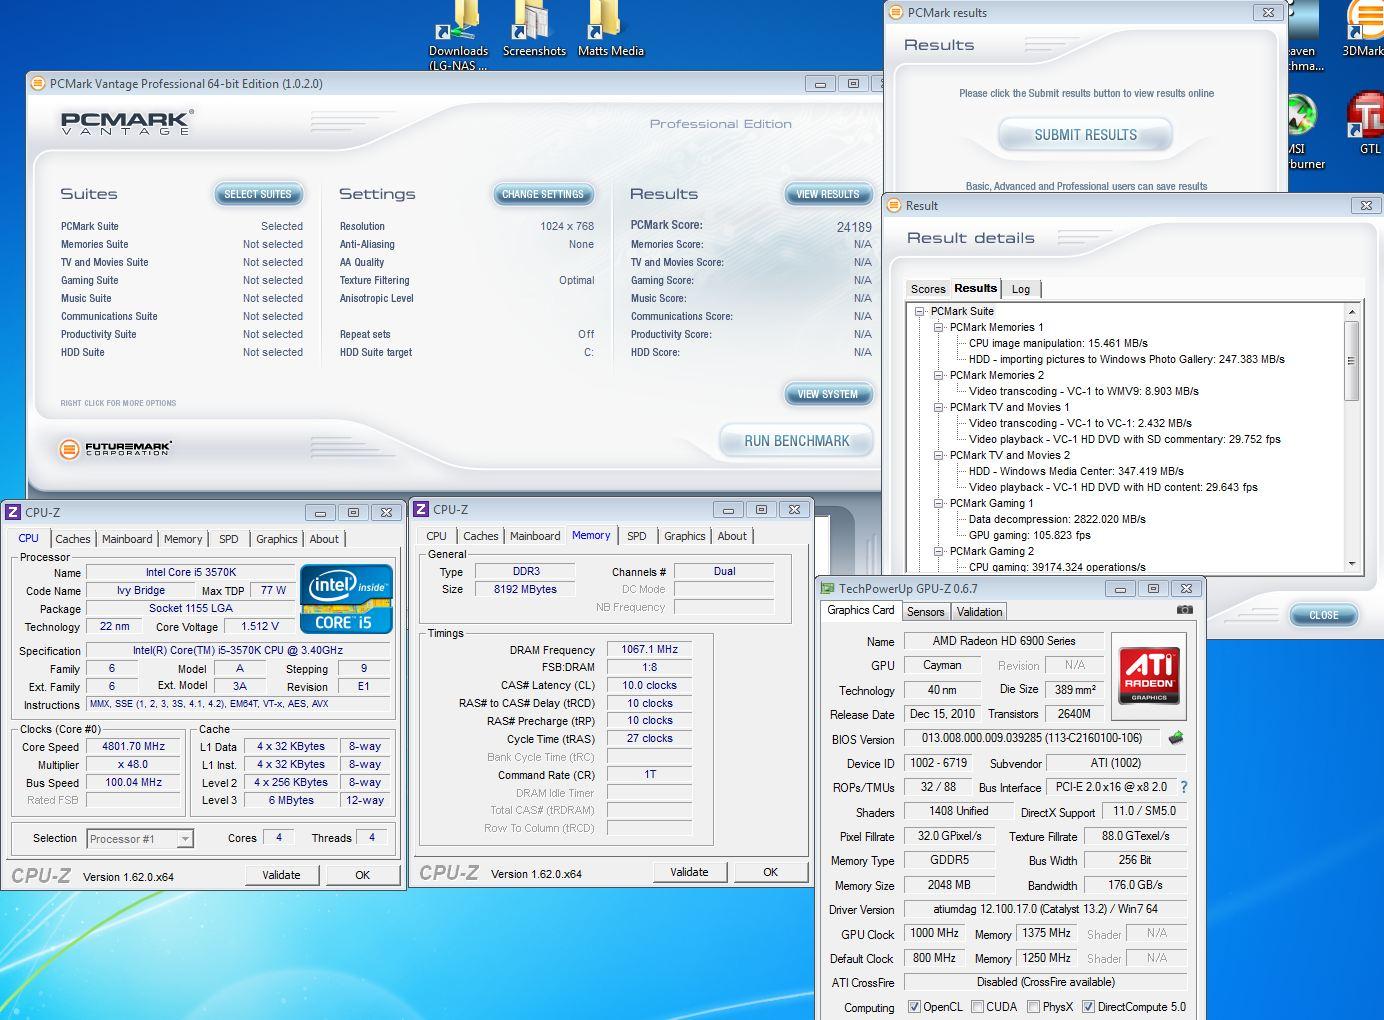1384x1020 pixels.
Task: Click Validate in the left CPU-Z window
Action: pyautogui.click(x=281, y=875)
